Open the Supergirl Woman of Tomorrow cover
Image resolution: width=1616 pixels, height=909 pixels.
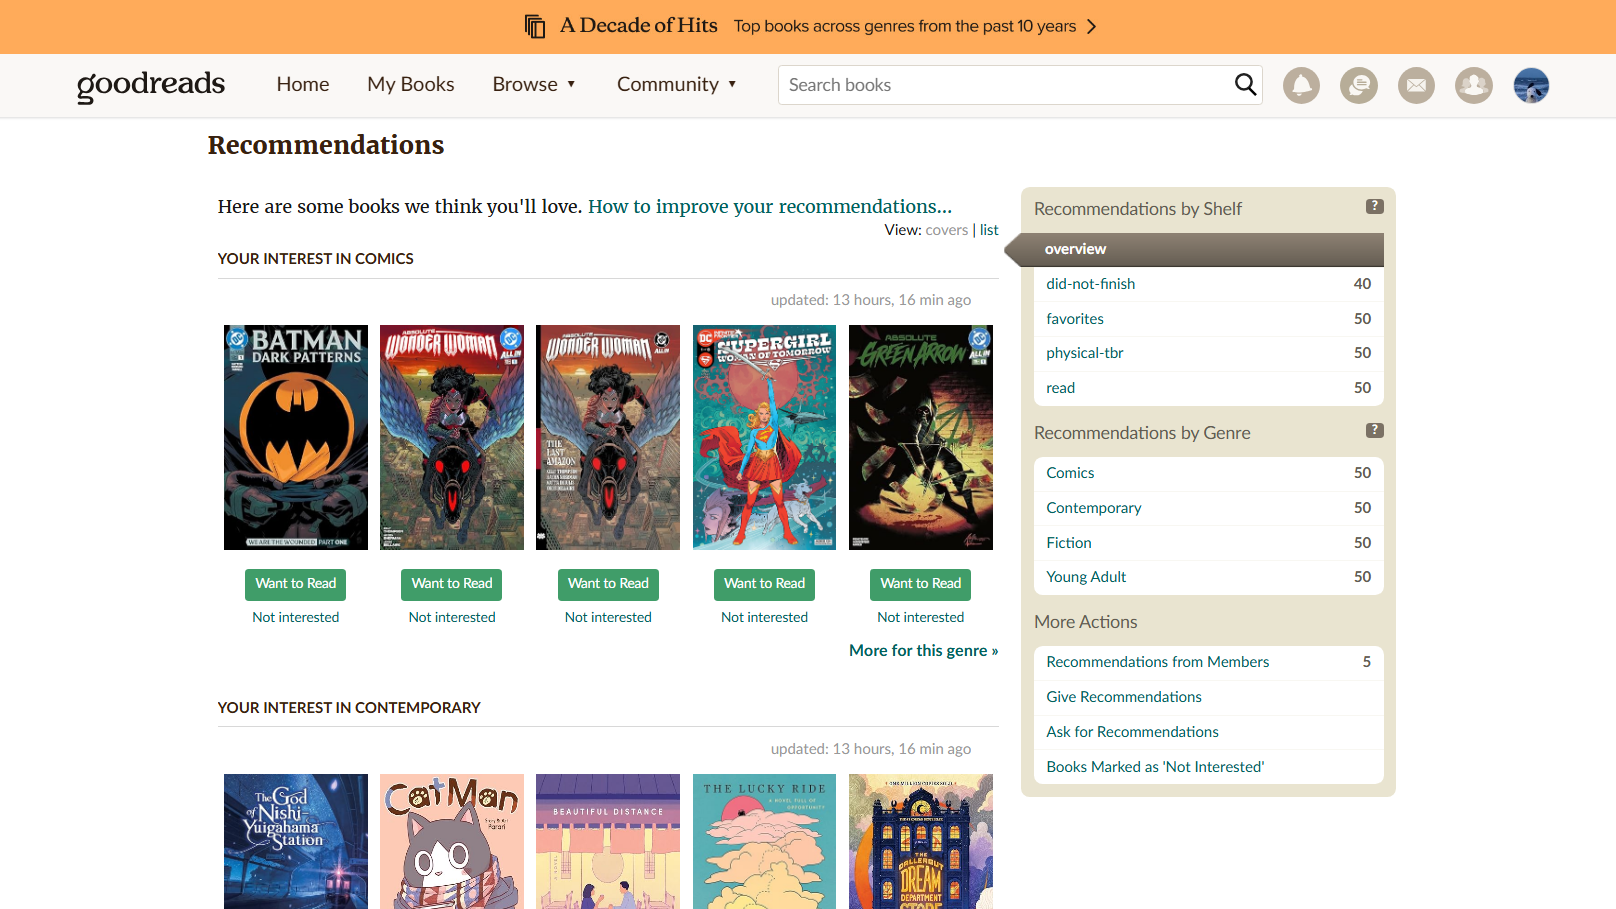[x=765, y=437]
